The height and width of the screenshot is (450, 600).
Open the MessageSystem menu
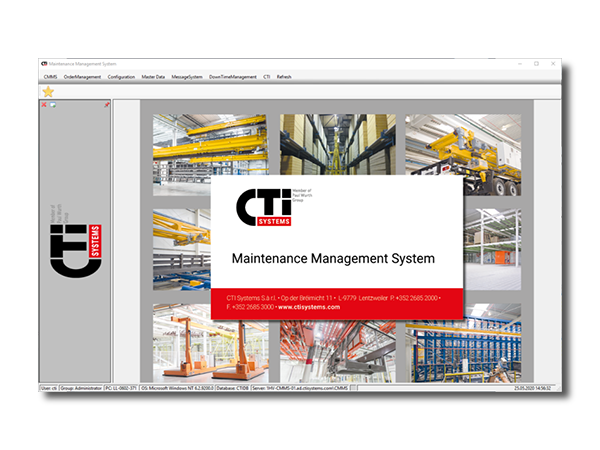187,77
